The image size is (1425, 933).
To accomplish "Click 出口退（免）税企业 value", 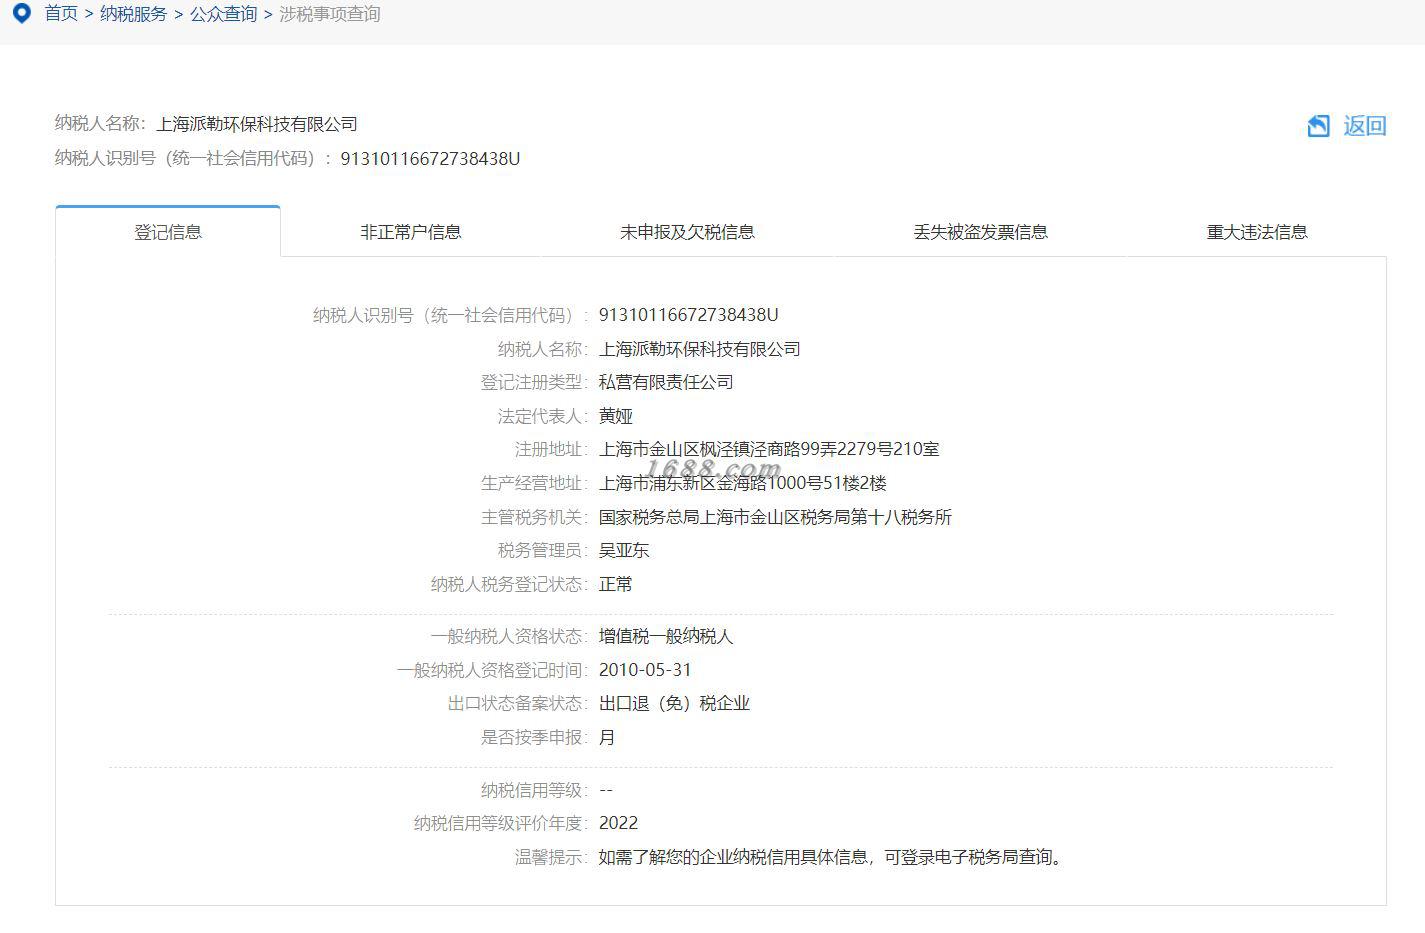I will (x=674, y=703).
